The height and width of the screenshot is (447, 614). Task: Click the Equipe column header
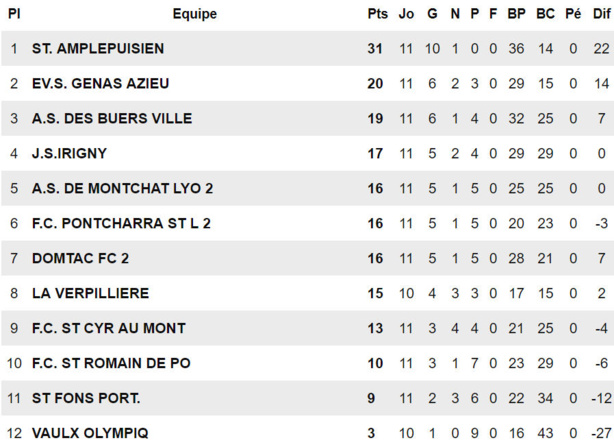coord(194,14)
